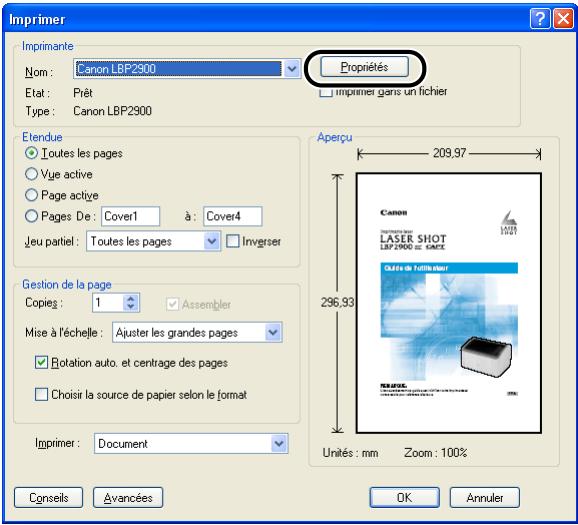Open the Avancées settings
Viewport: 578px width, 525px height.
click(128, 497)
